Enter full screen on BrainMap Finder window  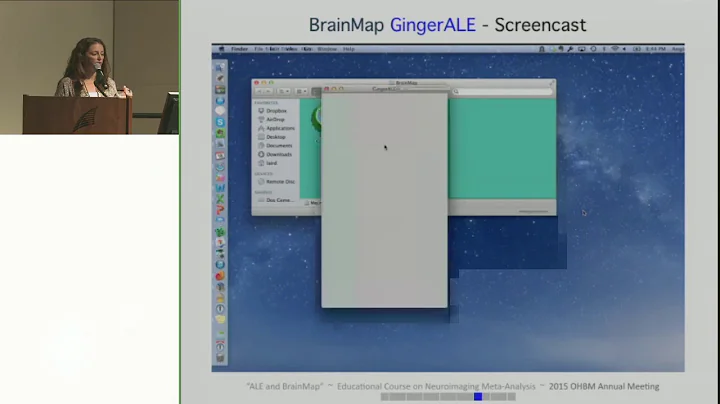click(551, 83)
